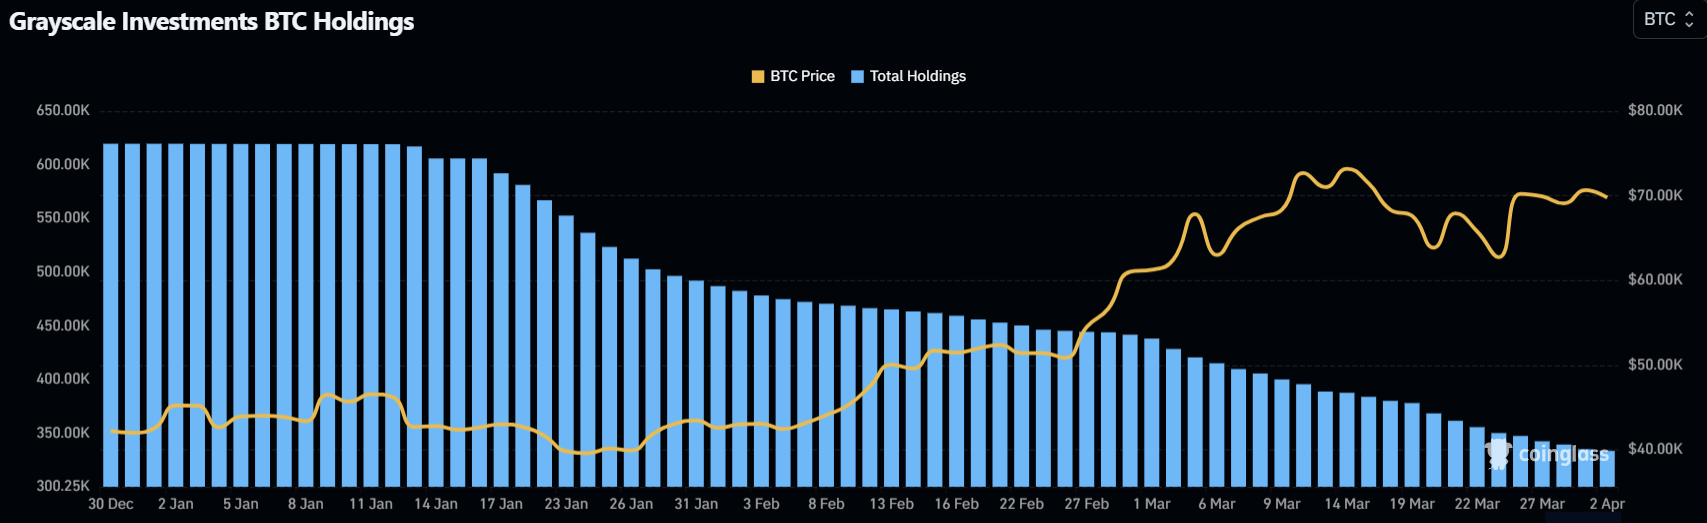Select the 5 Jan x-axis label

[x=241, y=504]
